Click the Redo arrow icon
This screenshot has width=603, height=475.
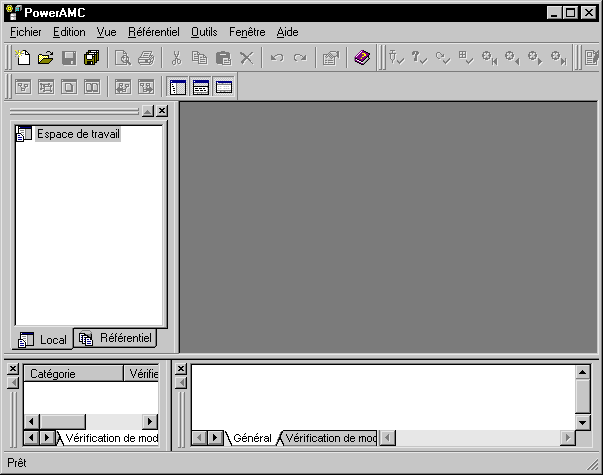tap(300, 58)
